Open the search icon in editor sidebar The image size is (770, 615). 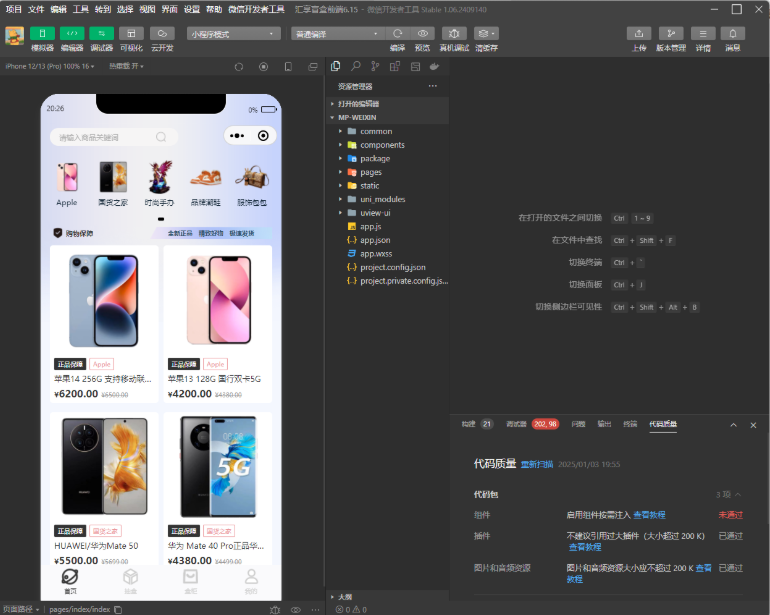(355, 66)
